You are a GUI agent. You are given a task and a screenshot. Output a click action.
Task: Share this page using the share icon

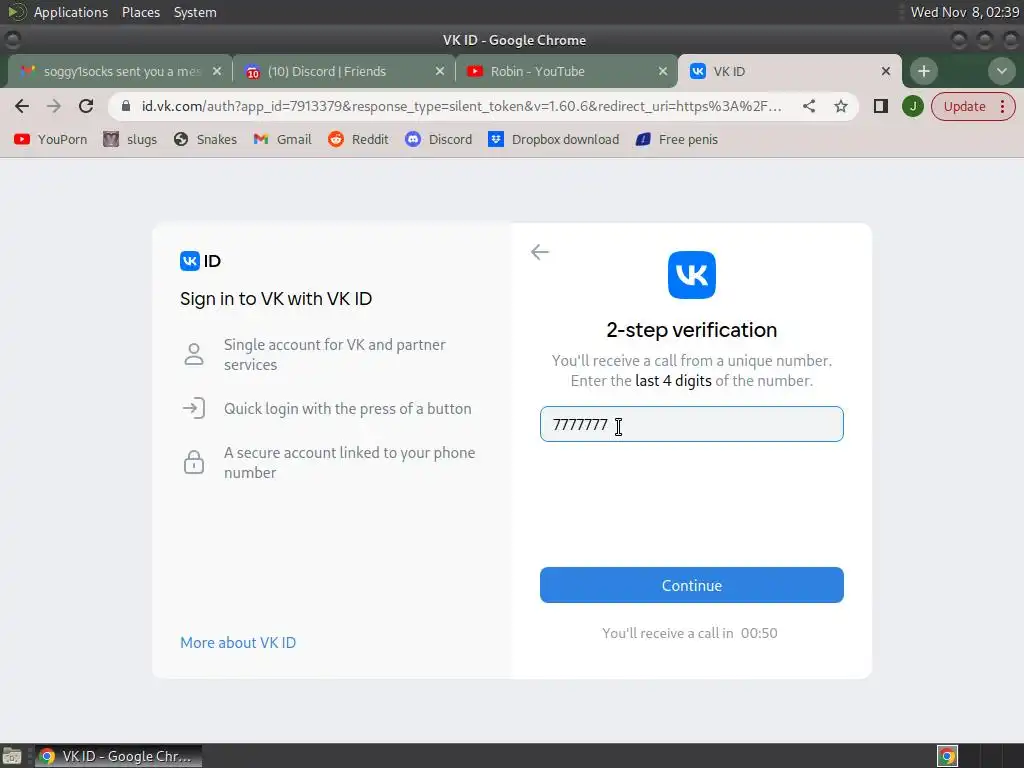point(808,106)
